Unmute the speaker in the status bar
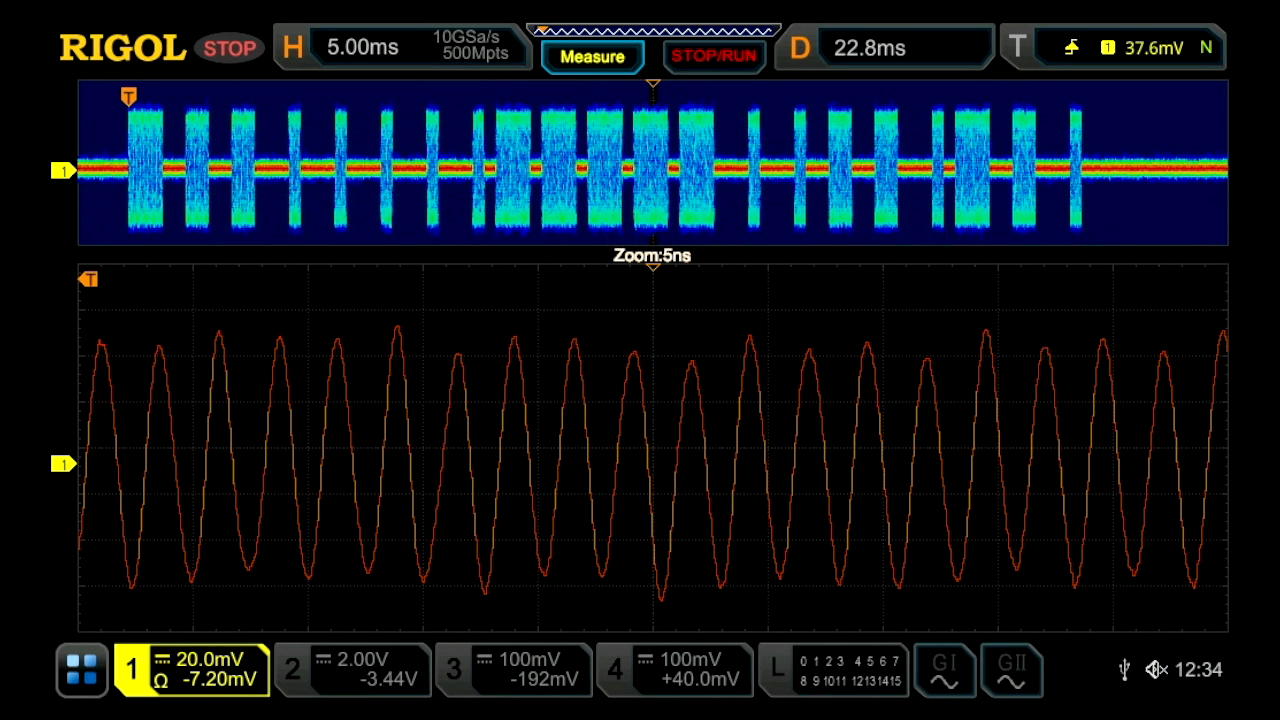 point(1156,670)
